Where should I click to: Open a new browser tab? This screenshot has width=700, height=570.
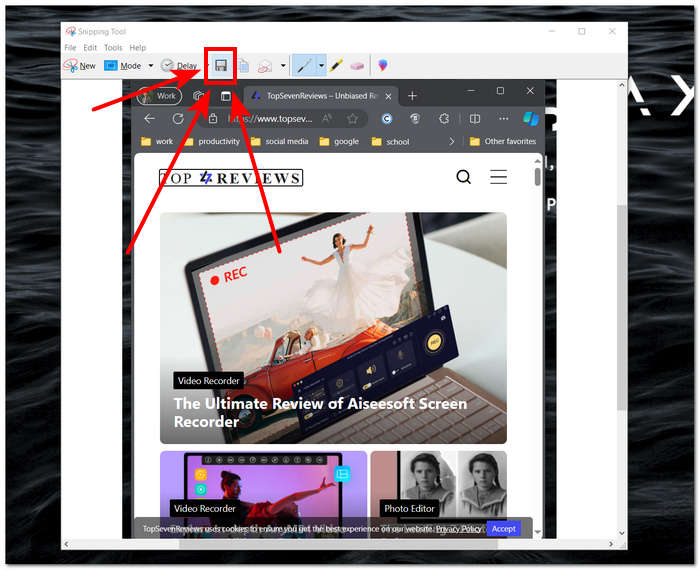click(412, 96)
